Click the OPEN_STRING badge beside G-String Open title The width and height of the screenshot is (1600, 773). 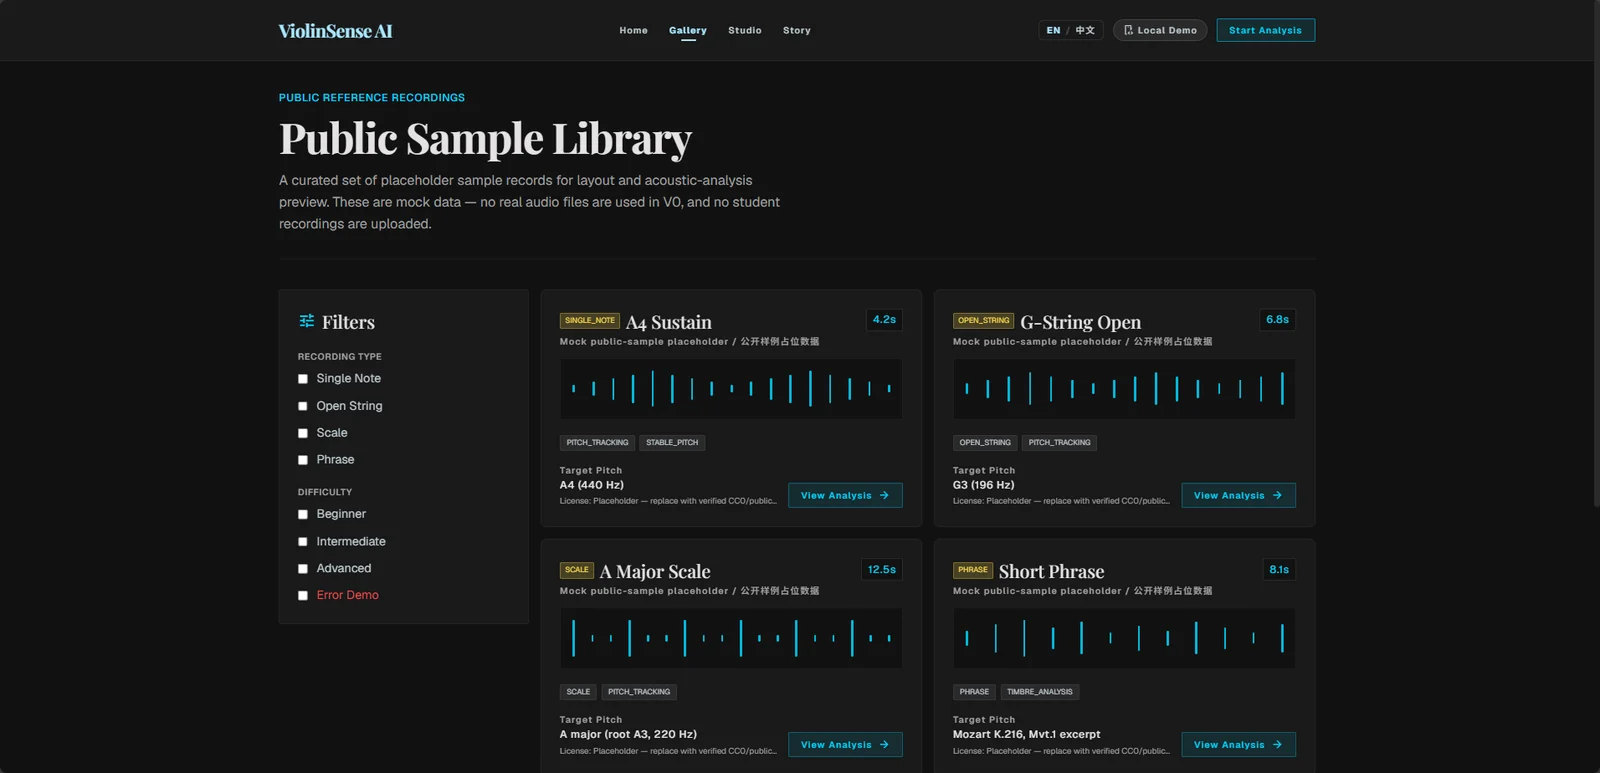(983, 320)
